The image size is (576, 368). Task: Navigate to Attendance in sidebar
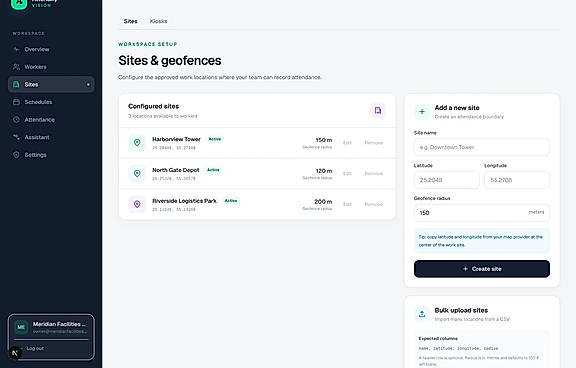click(51, 120)
